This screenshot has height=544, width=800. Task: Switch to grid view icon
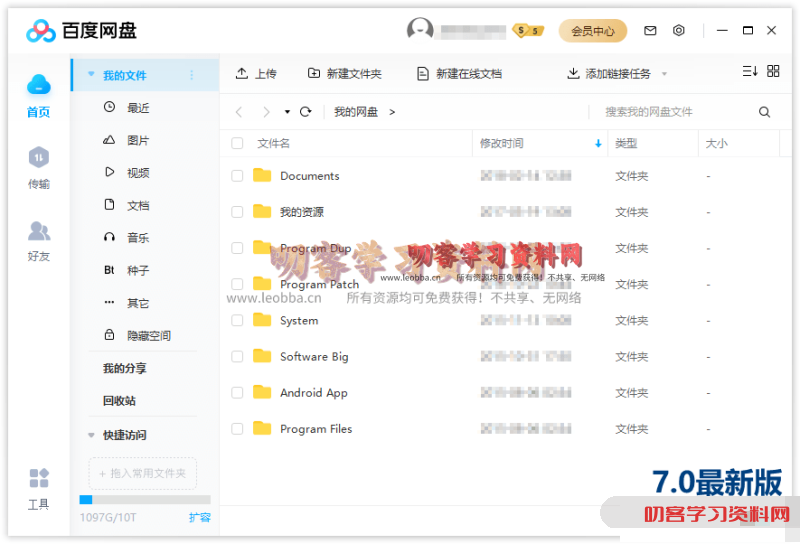773,71
